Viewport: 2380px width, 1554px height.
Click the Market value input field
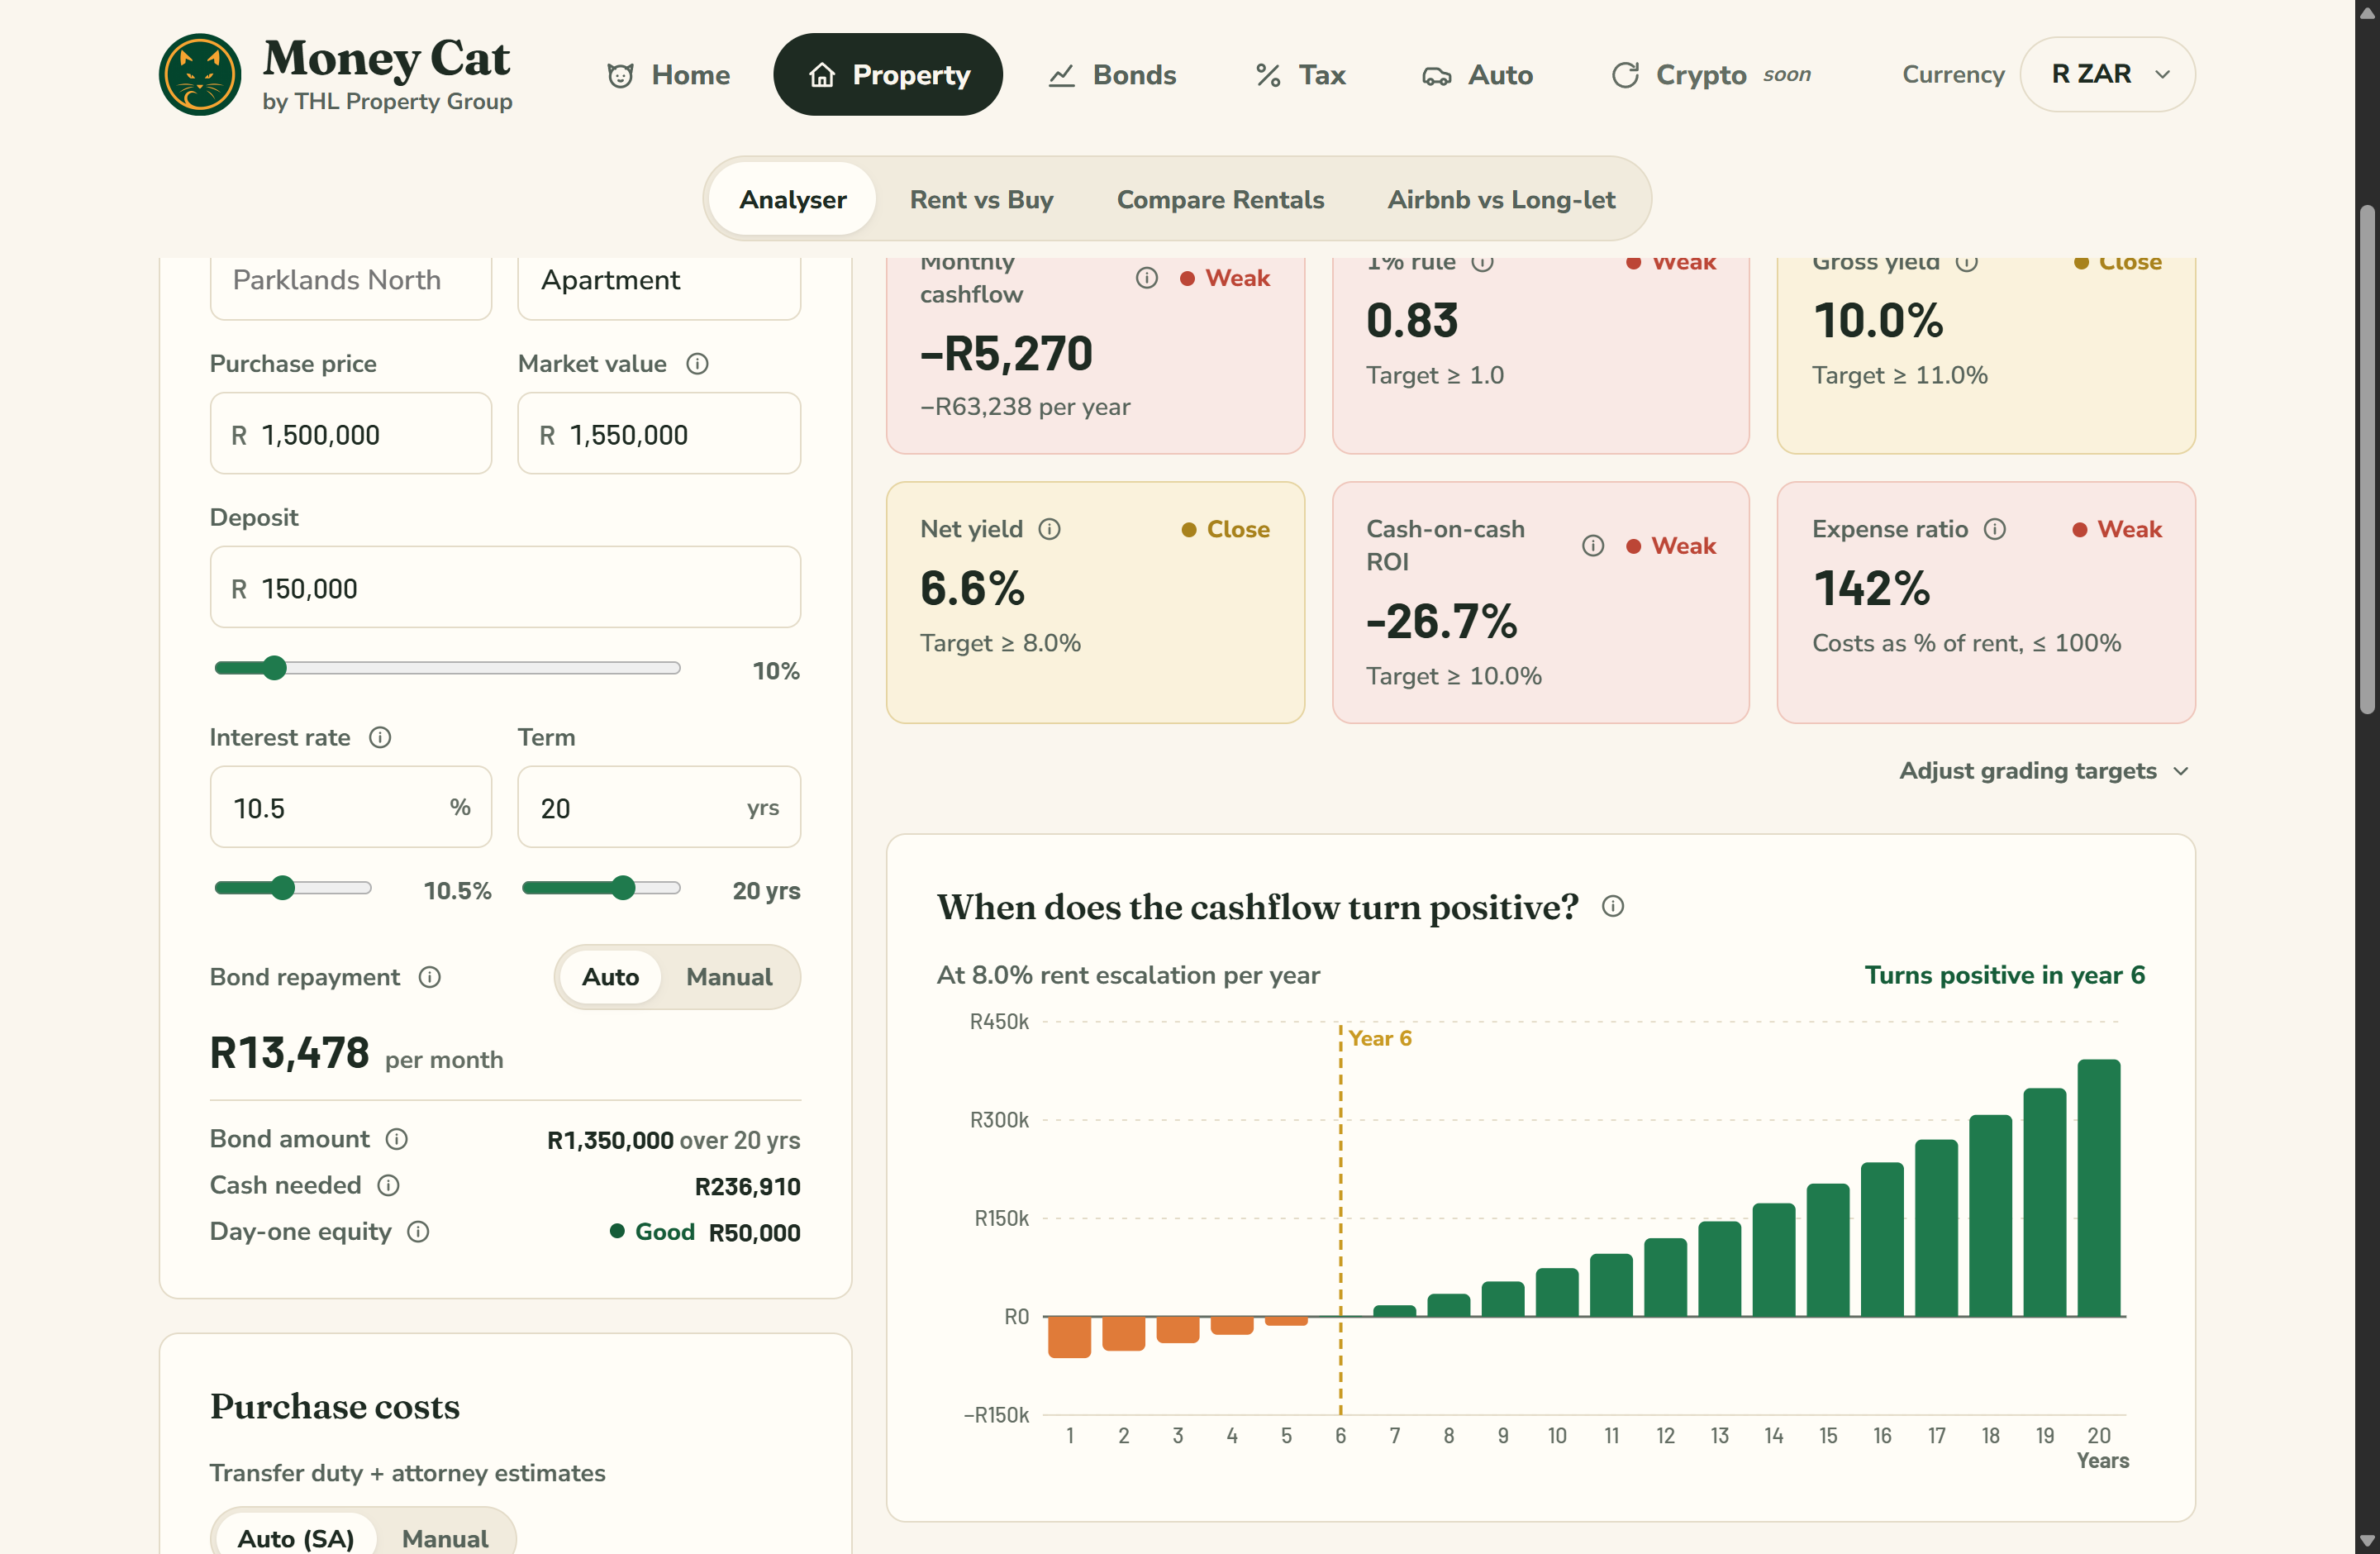[659, 433]
